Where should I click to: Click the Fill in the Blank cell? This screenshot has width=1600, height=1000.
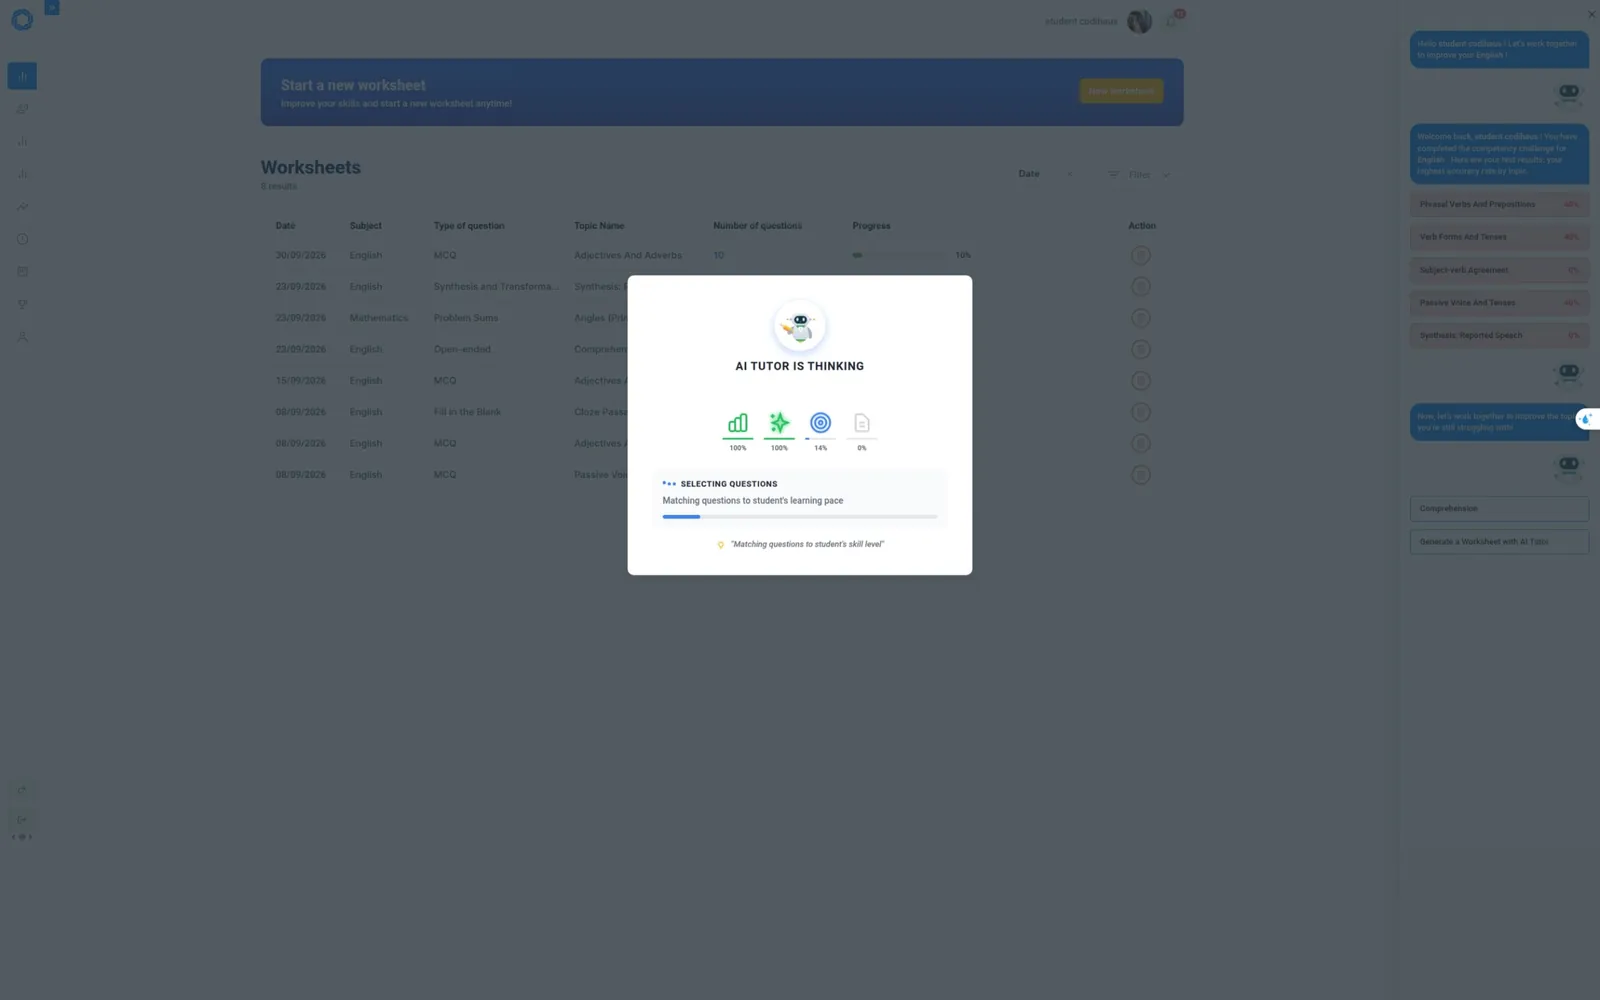click(x=467, y=412)
